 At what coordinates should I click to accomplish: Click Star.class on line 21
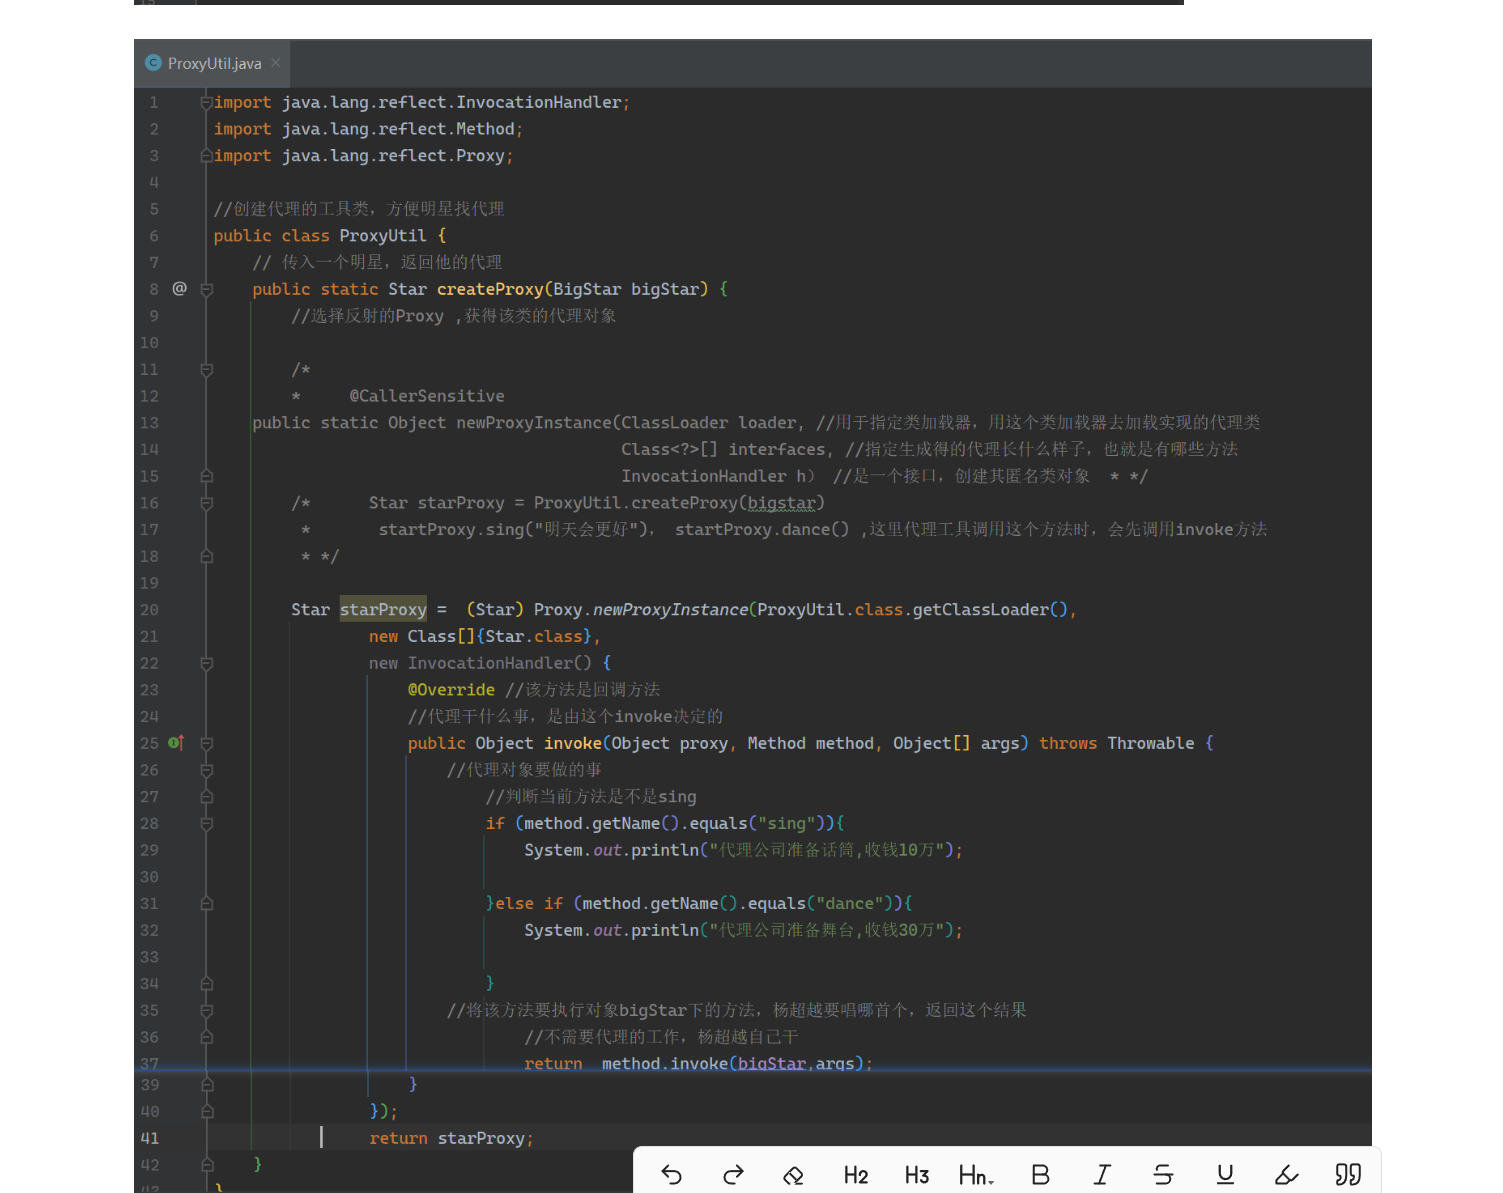click(x=534, y=636)
